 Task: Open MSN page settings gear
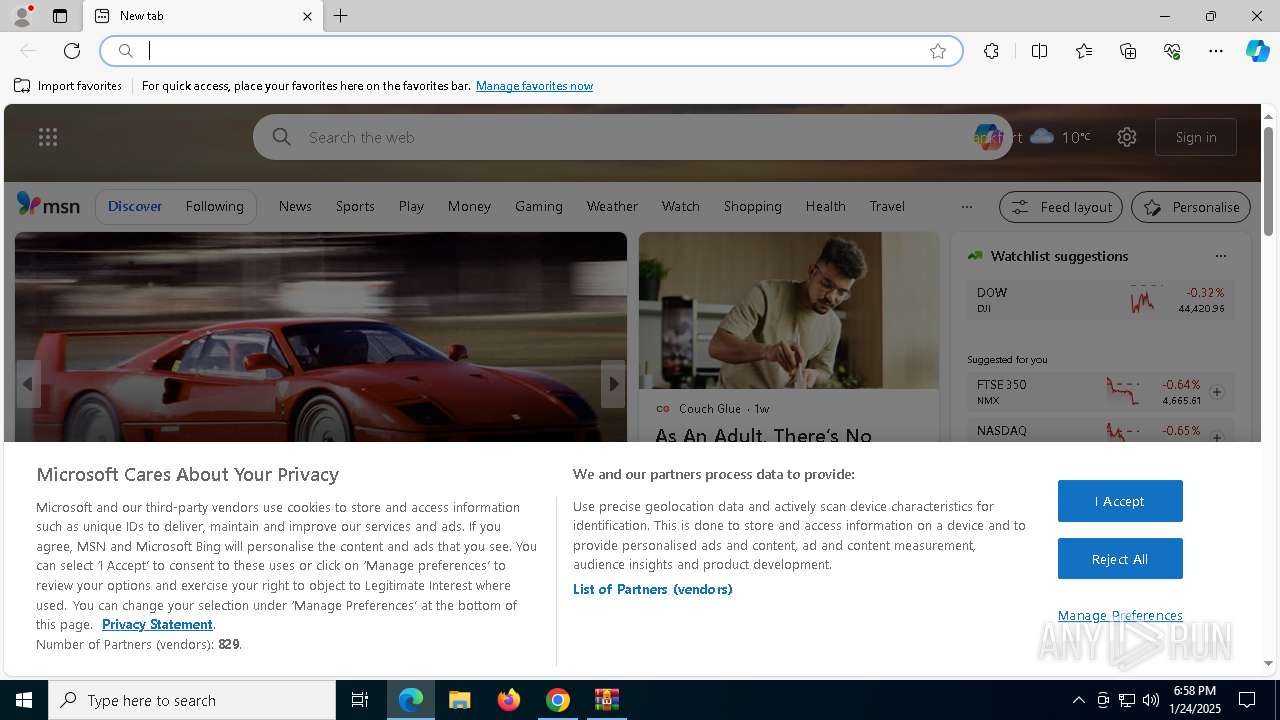point(1127,137)
